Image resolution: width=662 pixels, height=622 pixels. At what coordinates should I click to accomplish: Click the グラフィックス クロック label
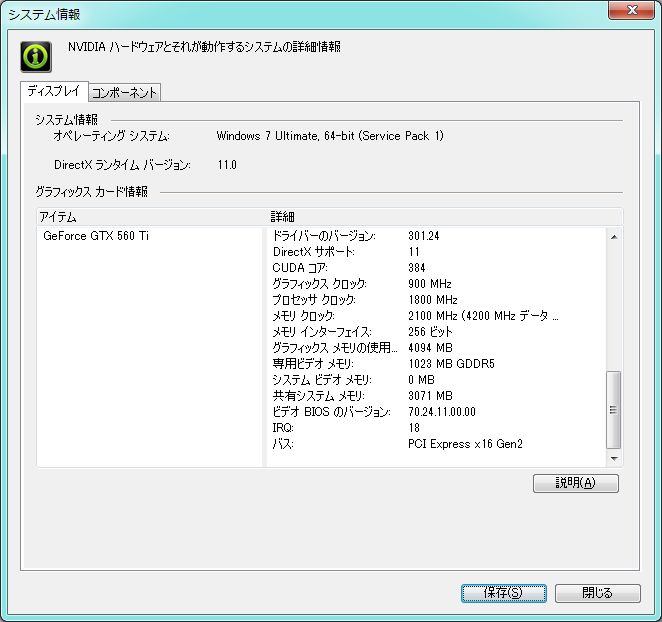[319, 284]
